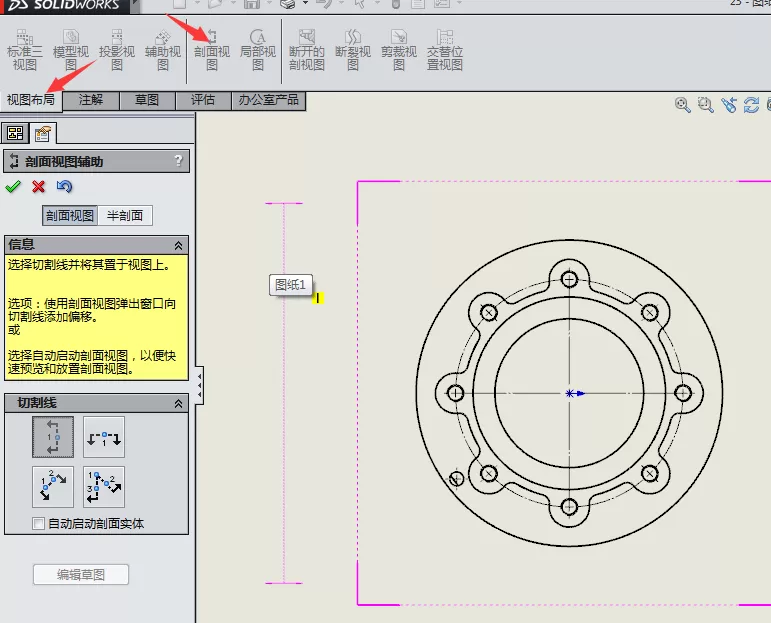The width and height of the screenshot is (771, 623).
Task: Select the Detail View (局部视图) tool
Action: [x=258, y=50]
